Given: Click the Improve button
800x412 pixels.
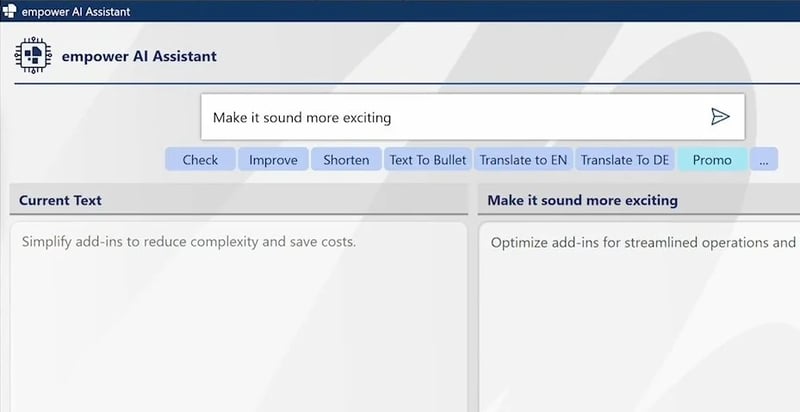Looking at the screenshot, I should coord(273,160).
